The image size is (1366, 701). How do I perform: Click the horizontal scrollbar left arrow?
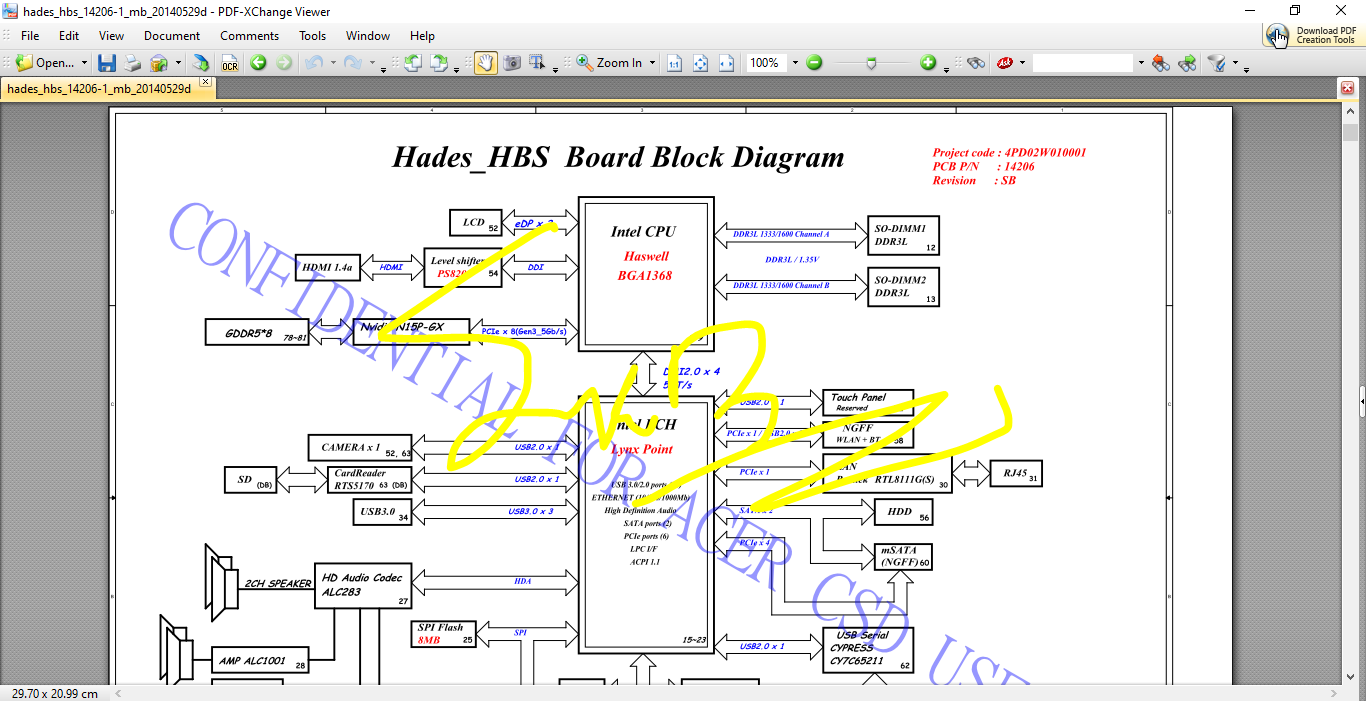click(119, 693)
